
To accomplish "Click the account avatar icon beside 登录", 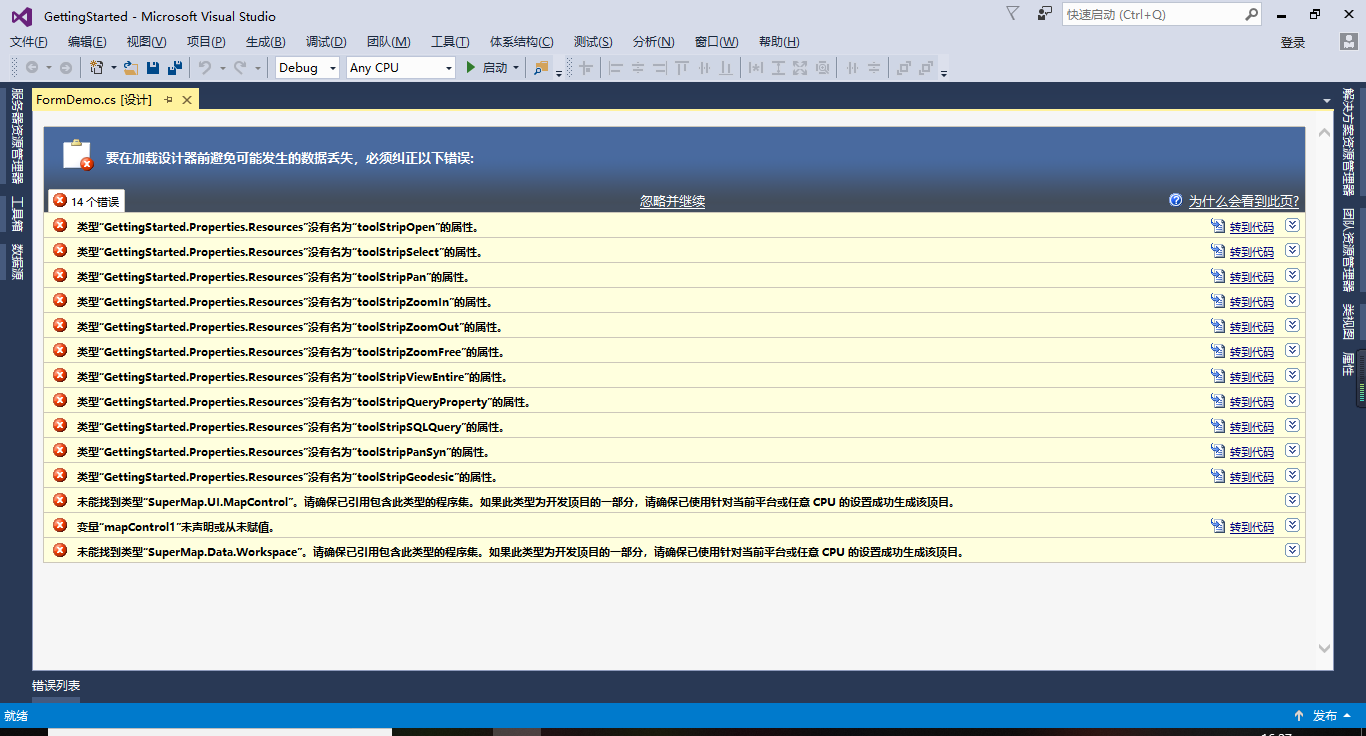I will (1348, 42).
